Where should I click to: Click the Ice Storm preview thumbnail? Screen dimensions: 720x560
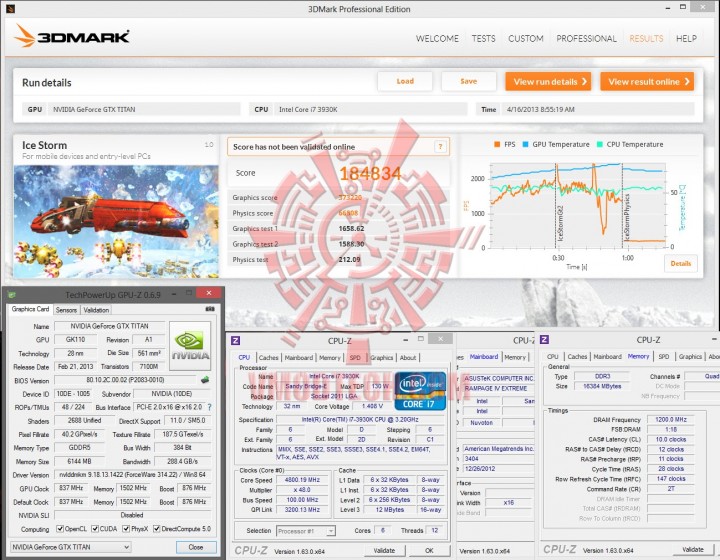(x=116, y=221)
